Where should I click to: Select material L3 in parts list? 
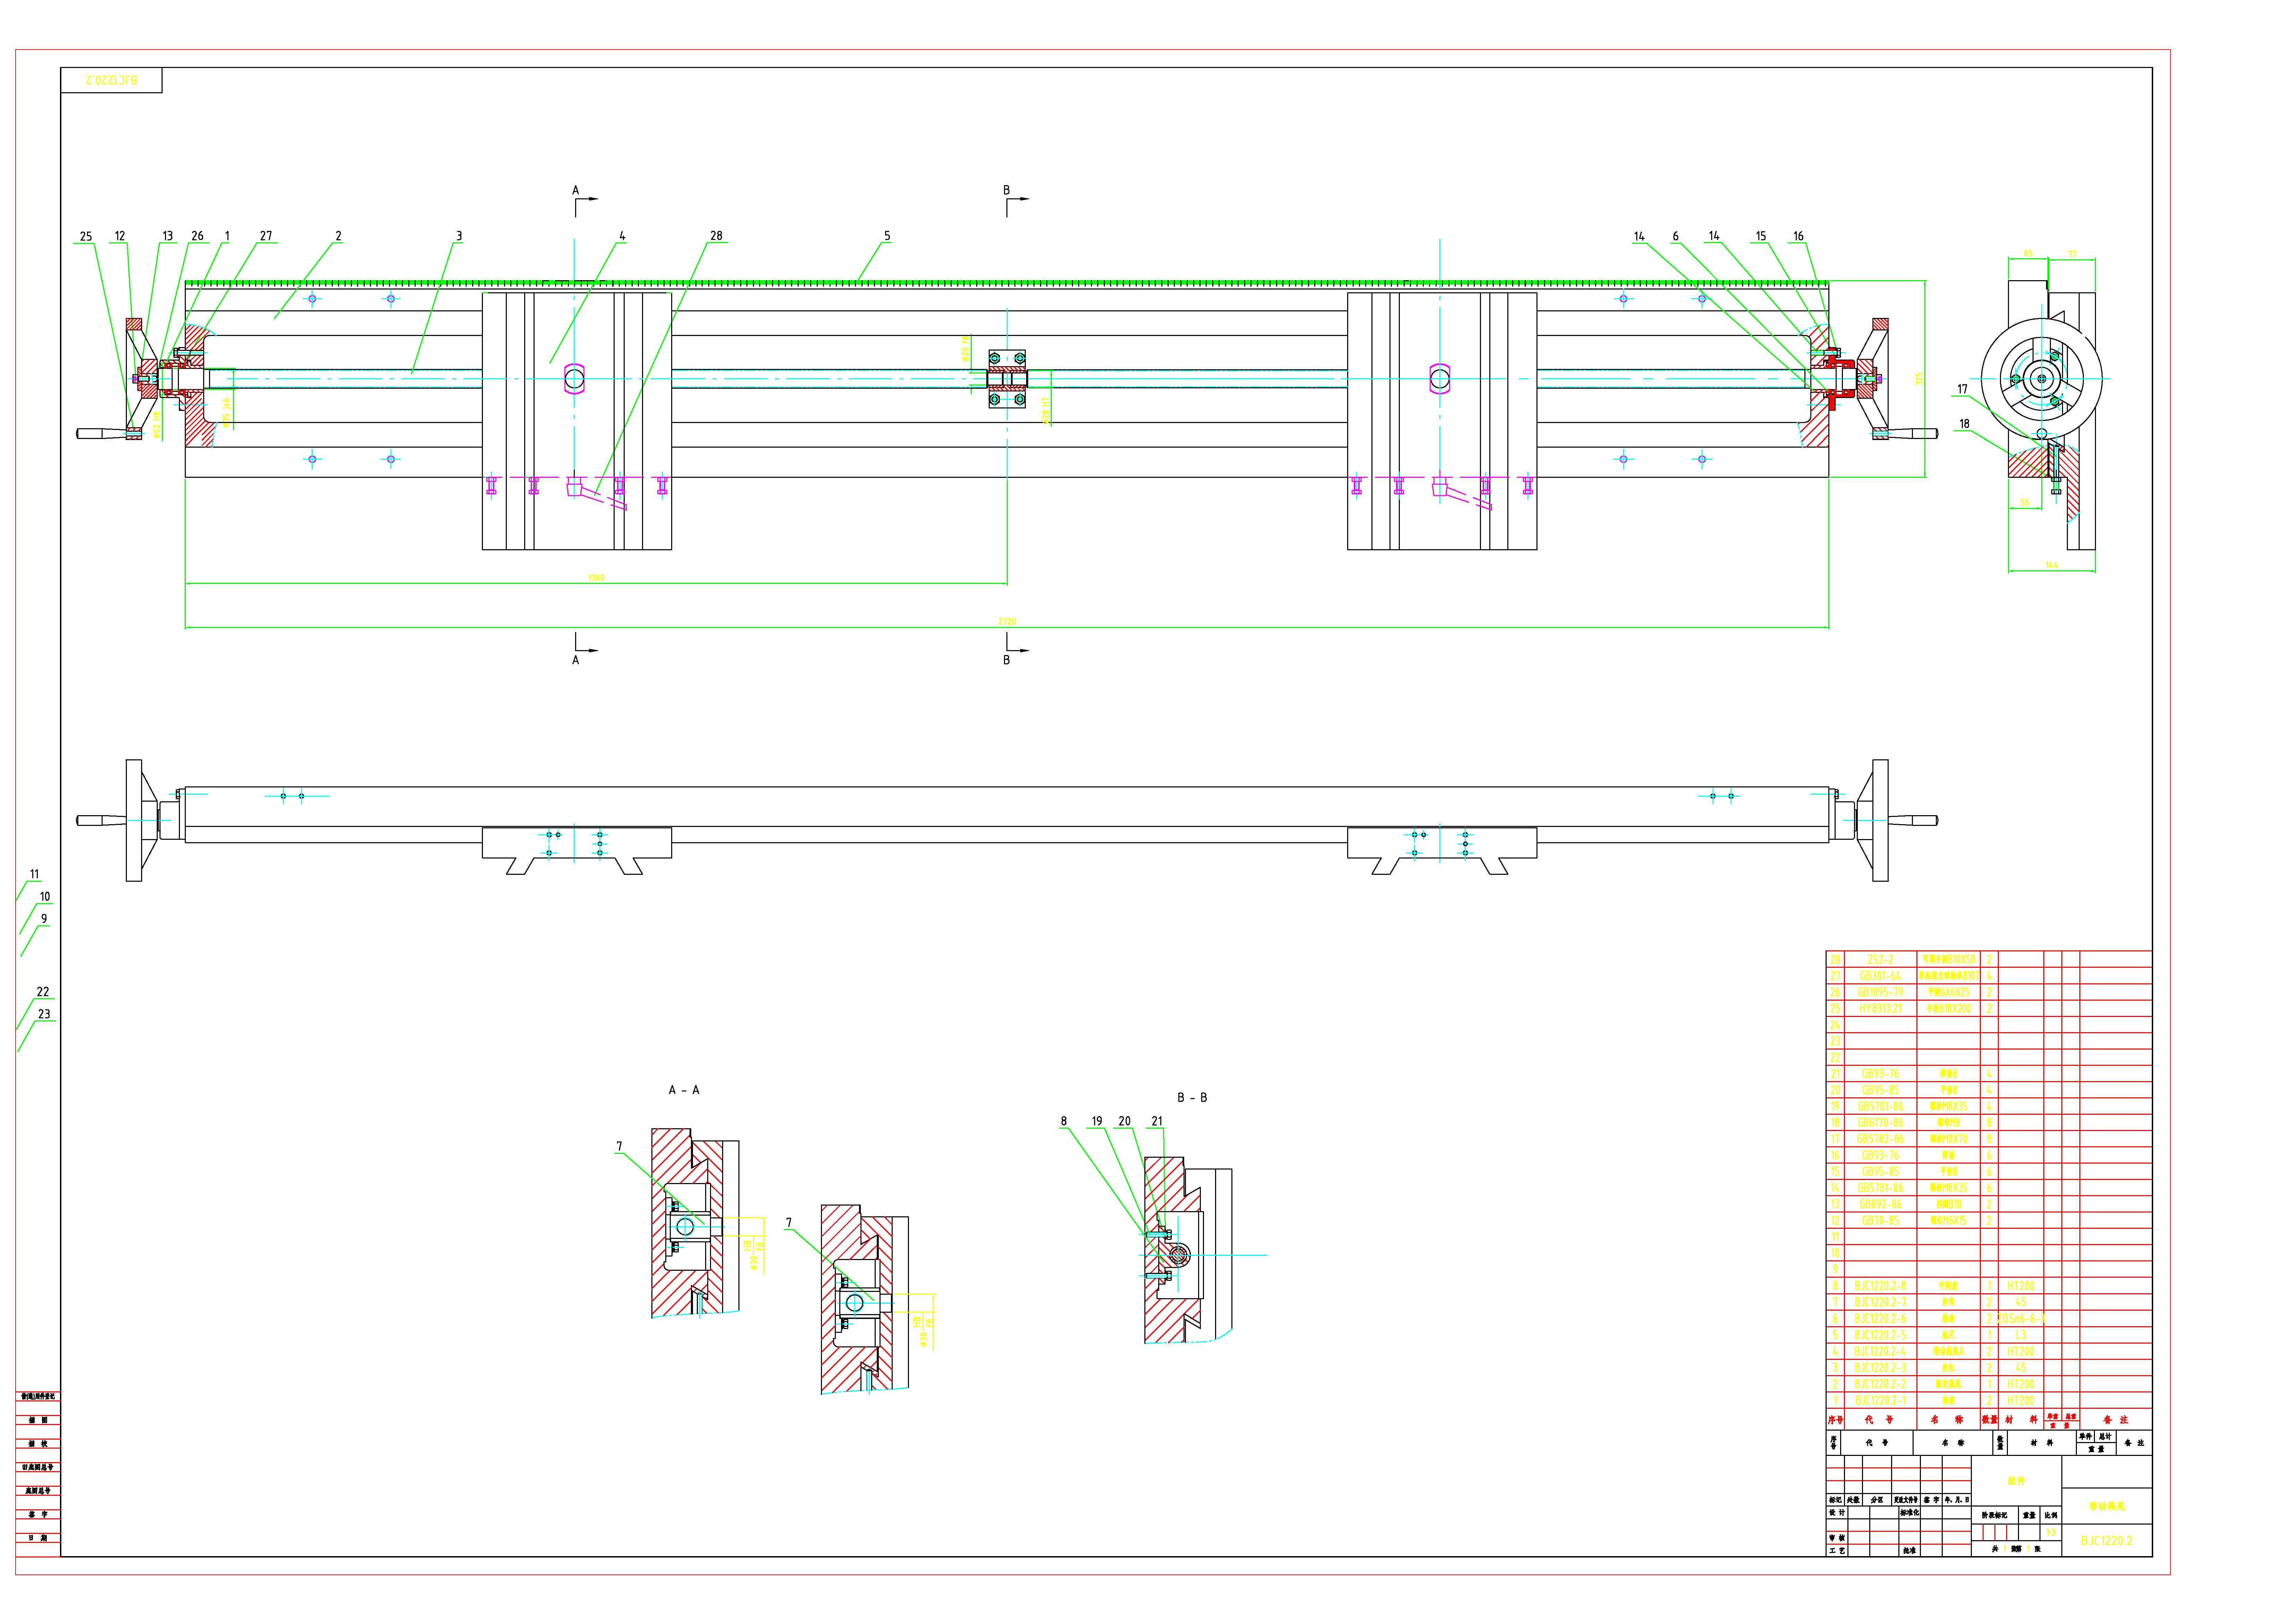(2021, 1335)
